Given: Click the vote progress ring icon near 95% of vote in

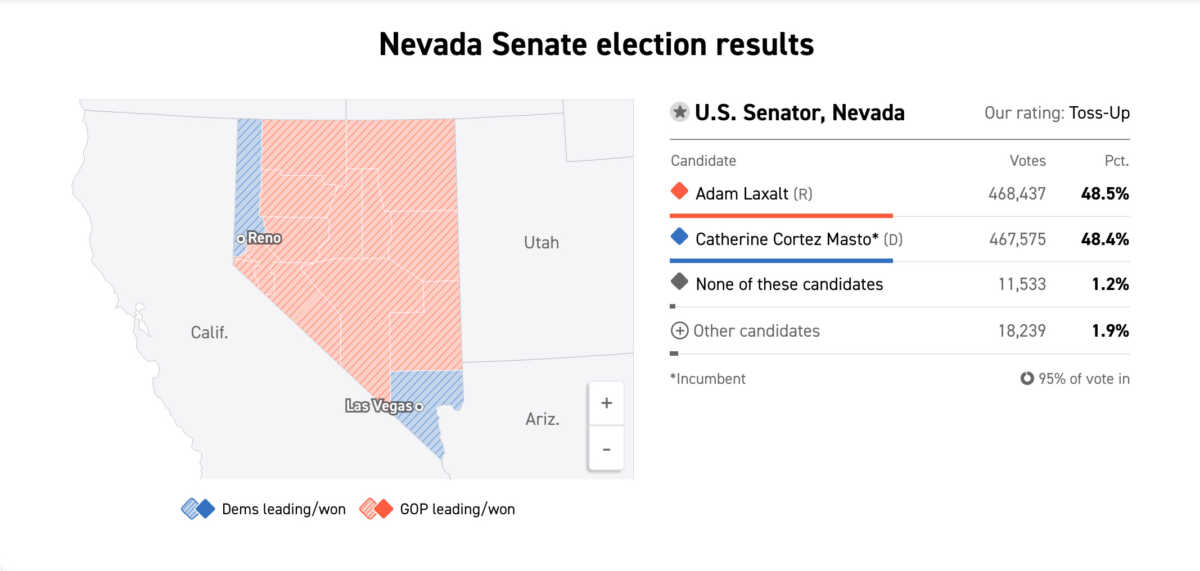Looking at the screenshot, I should click(x=1027, y=379).
